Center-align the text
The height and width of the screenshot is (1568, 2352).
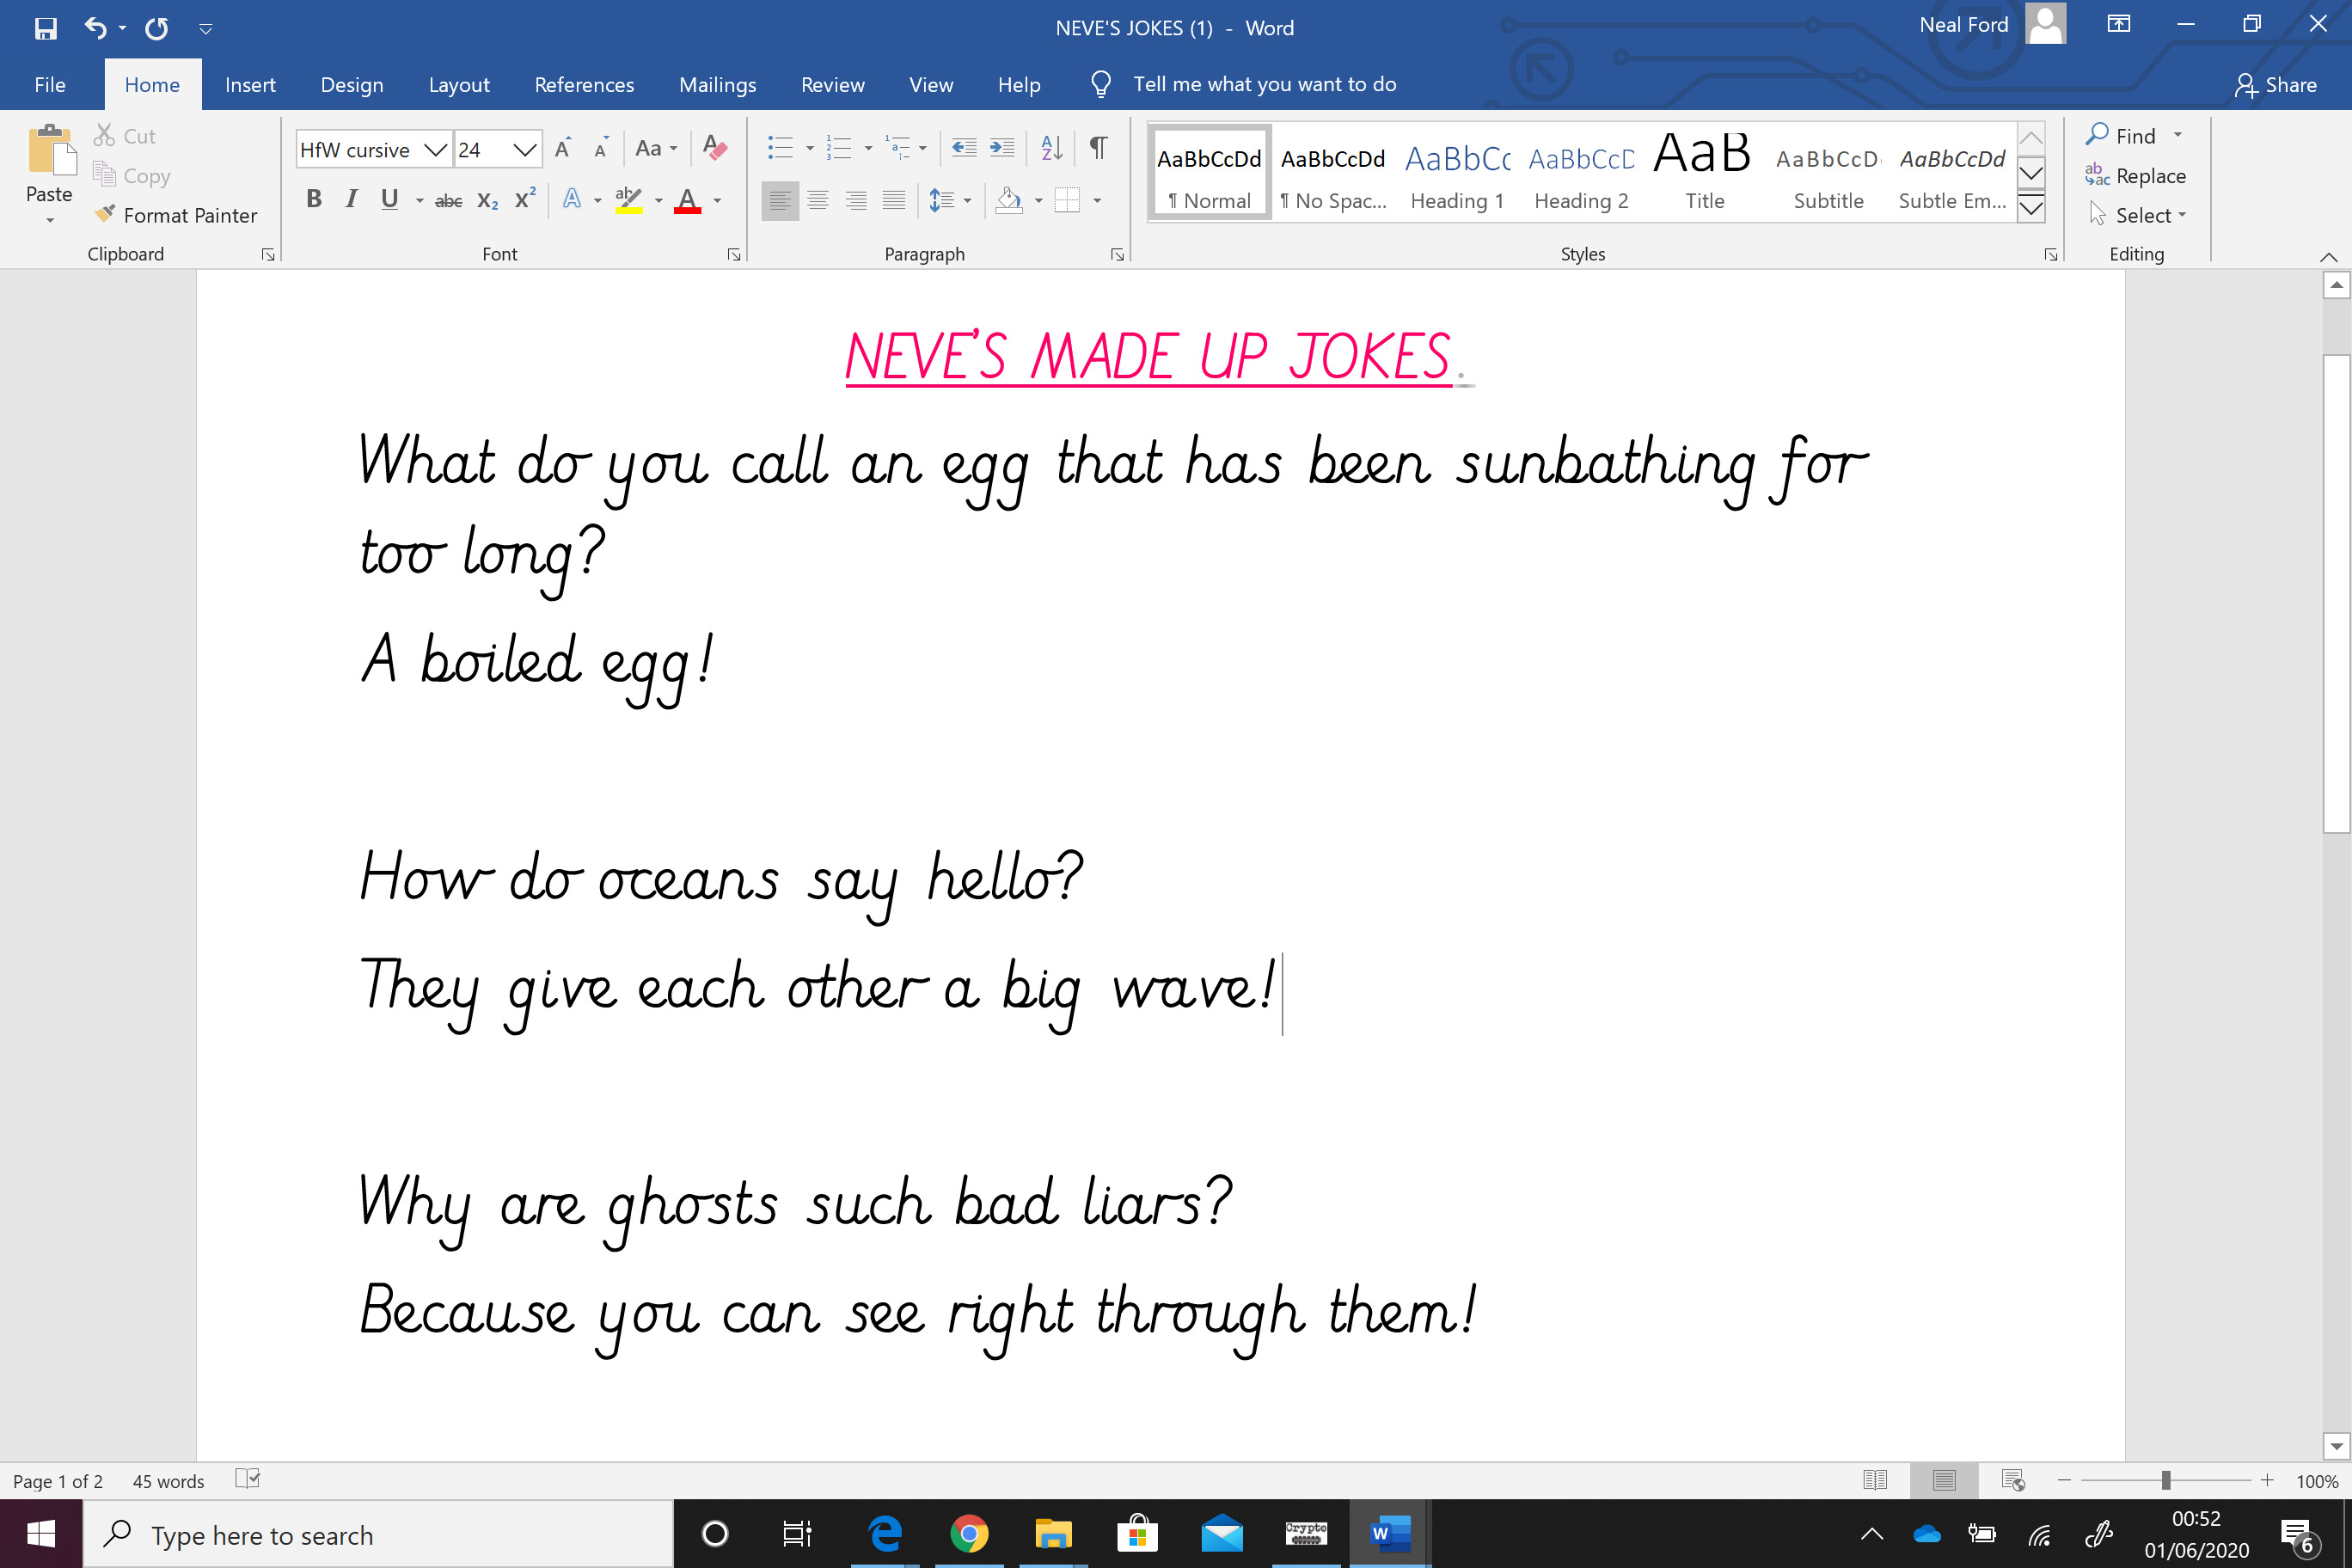coord(818,200)
